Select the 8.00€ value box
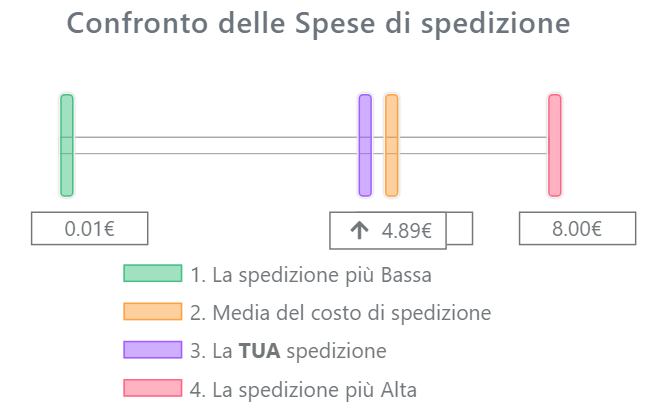 point(578,229)
